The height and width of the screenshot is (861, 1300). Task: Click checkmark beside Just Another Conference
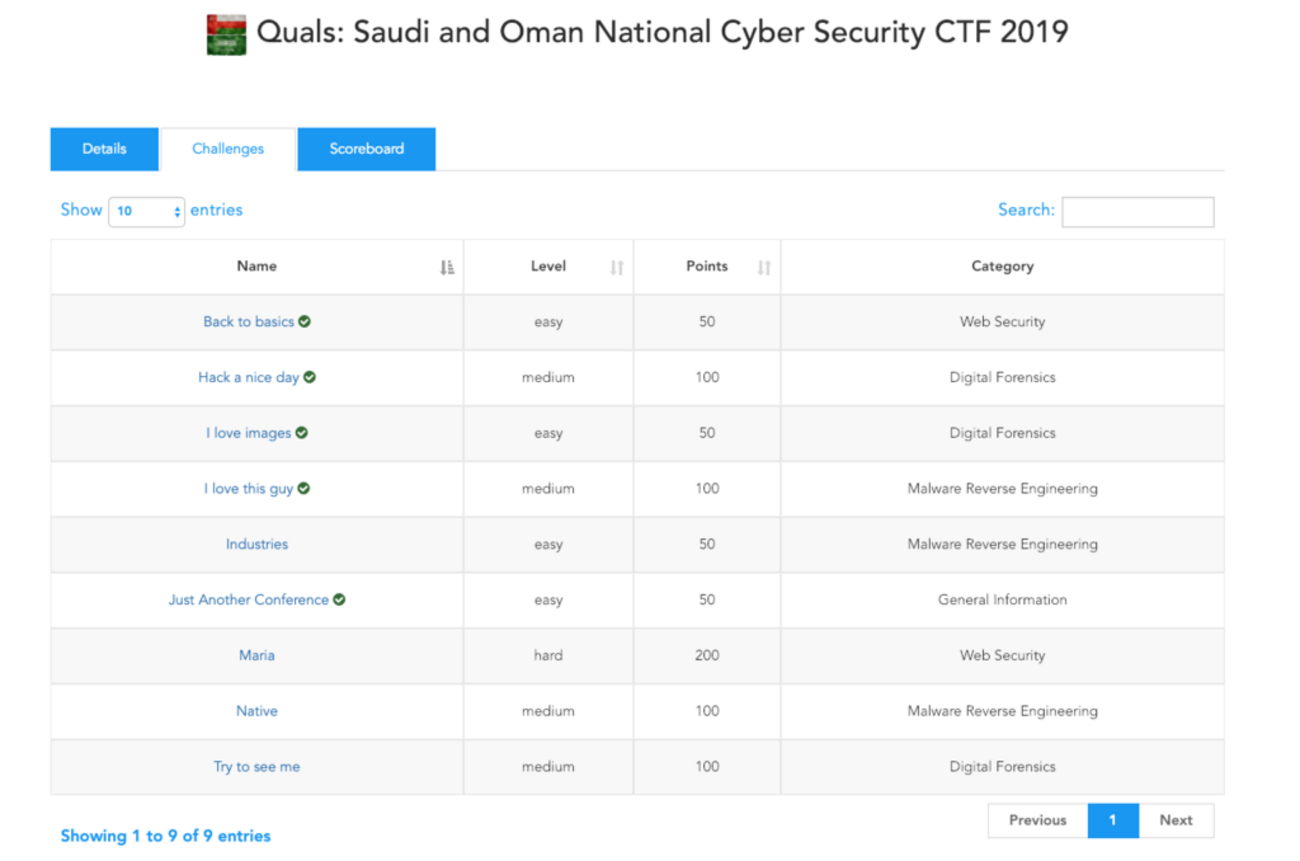click(x=339, y=600)
